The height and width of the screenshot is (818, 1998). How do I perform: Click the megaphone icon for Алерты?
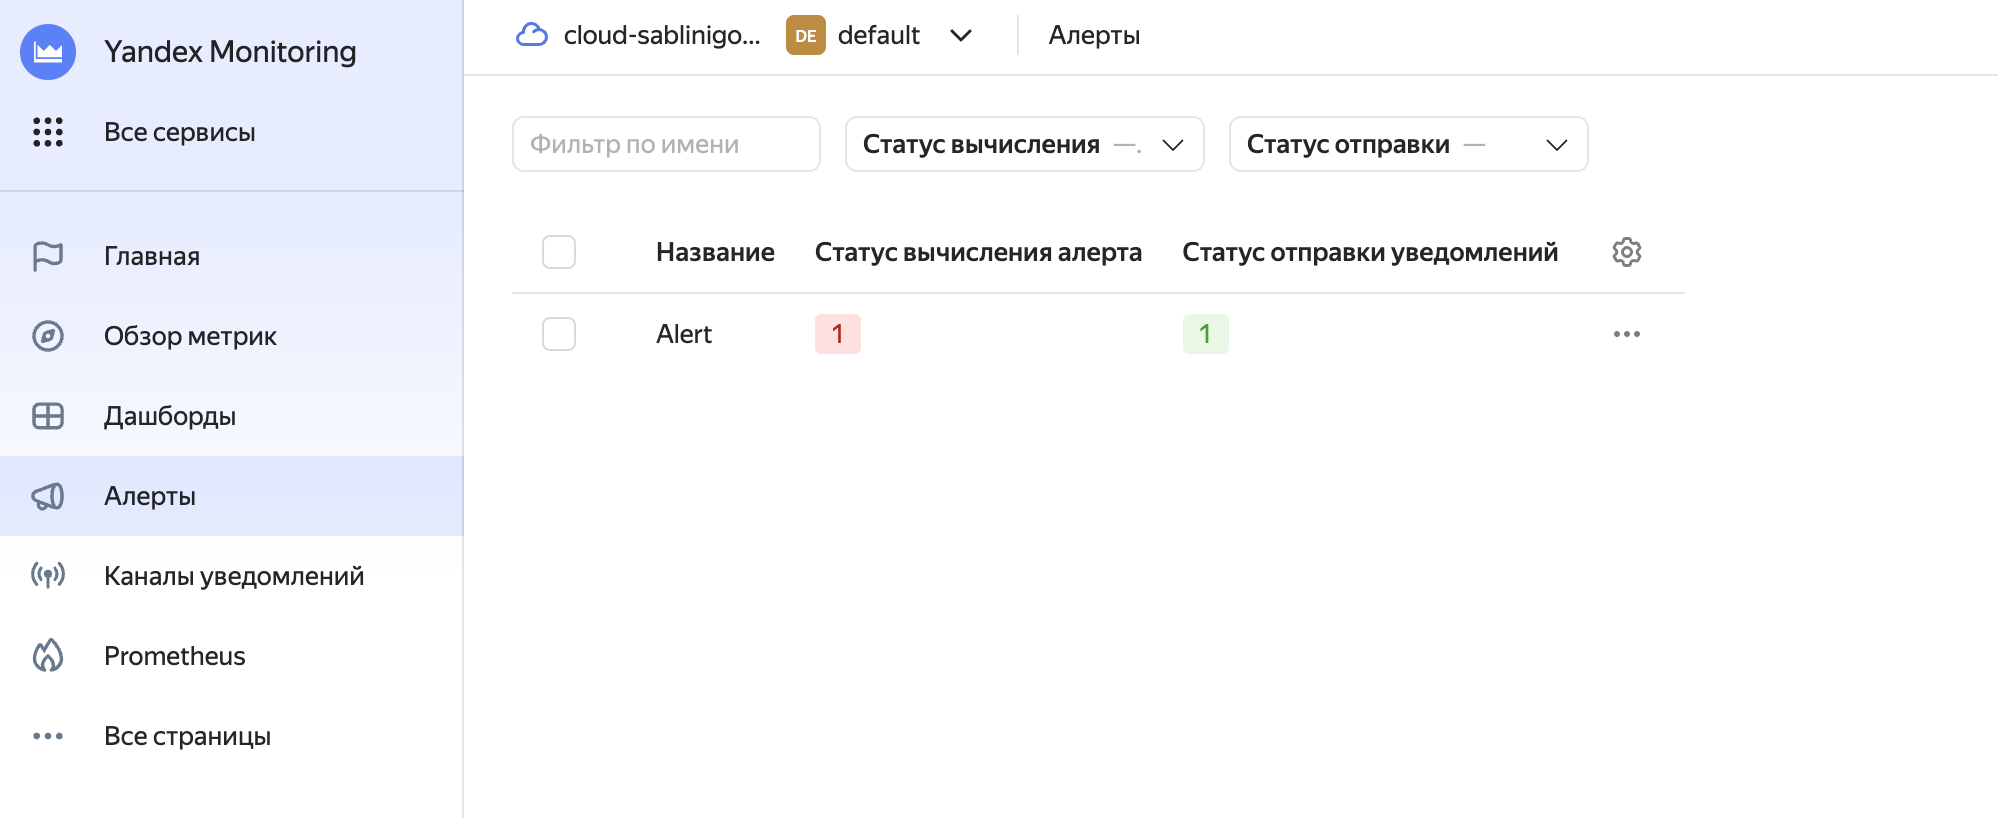[x=48, y=496]
